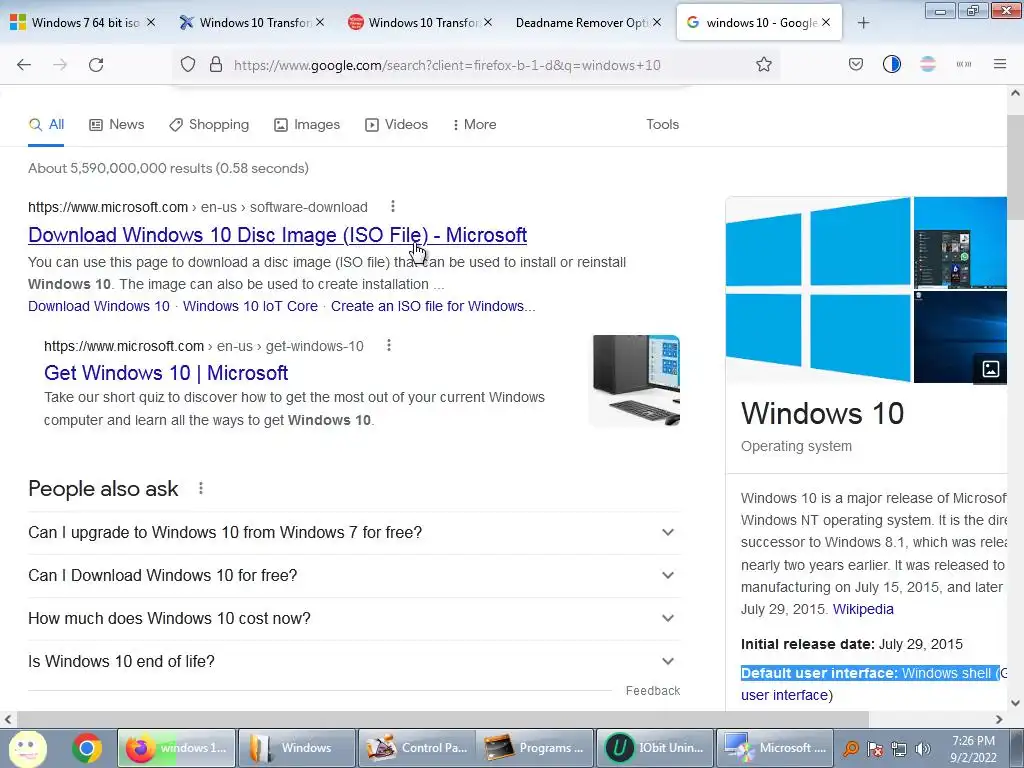1024x768 pixels.
Task: Click the Feedback link under questions
Action: [652, 691]
